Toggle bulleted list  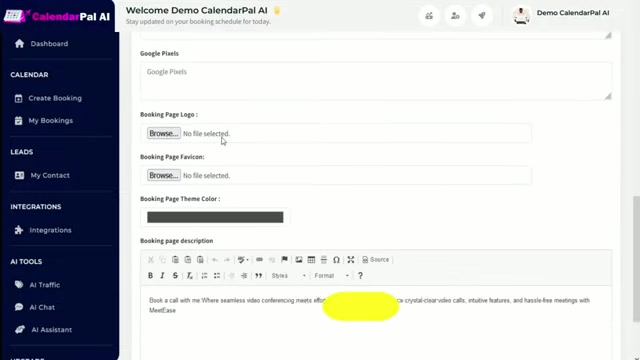click(x=217, y=276)
